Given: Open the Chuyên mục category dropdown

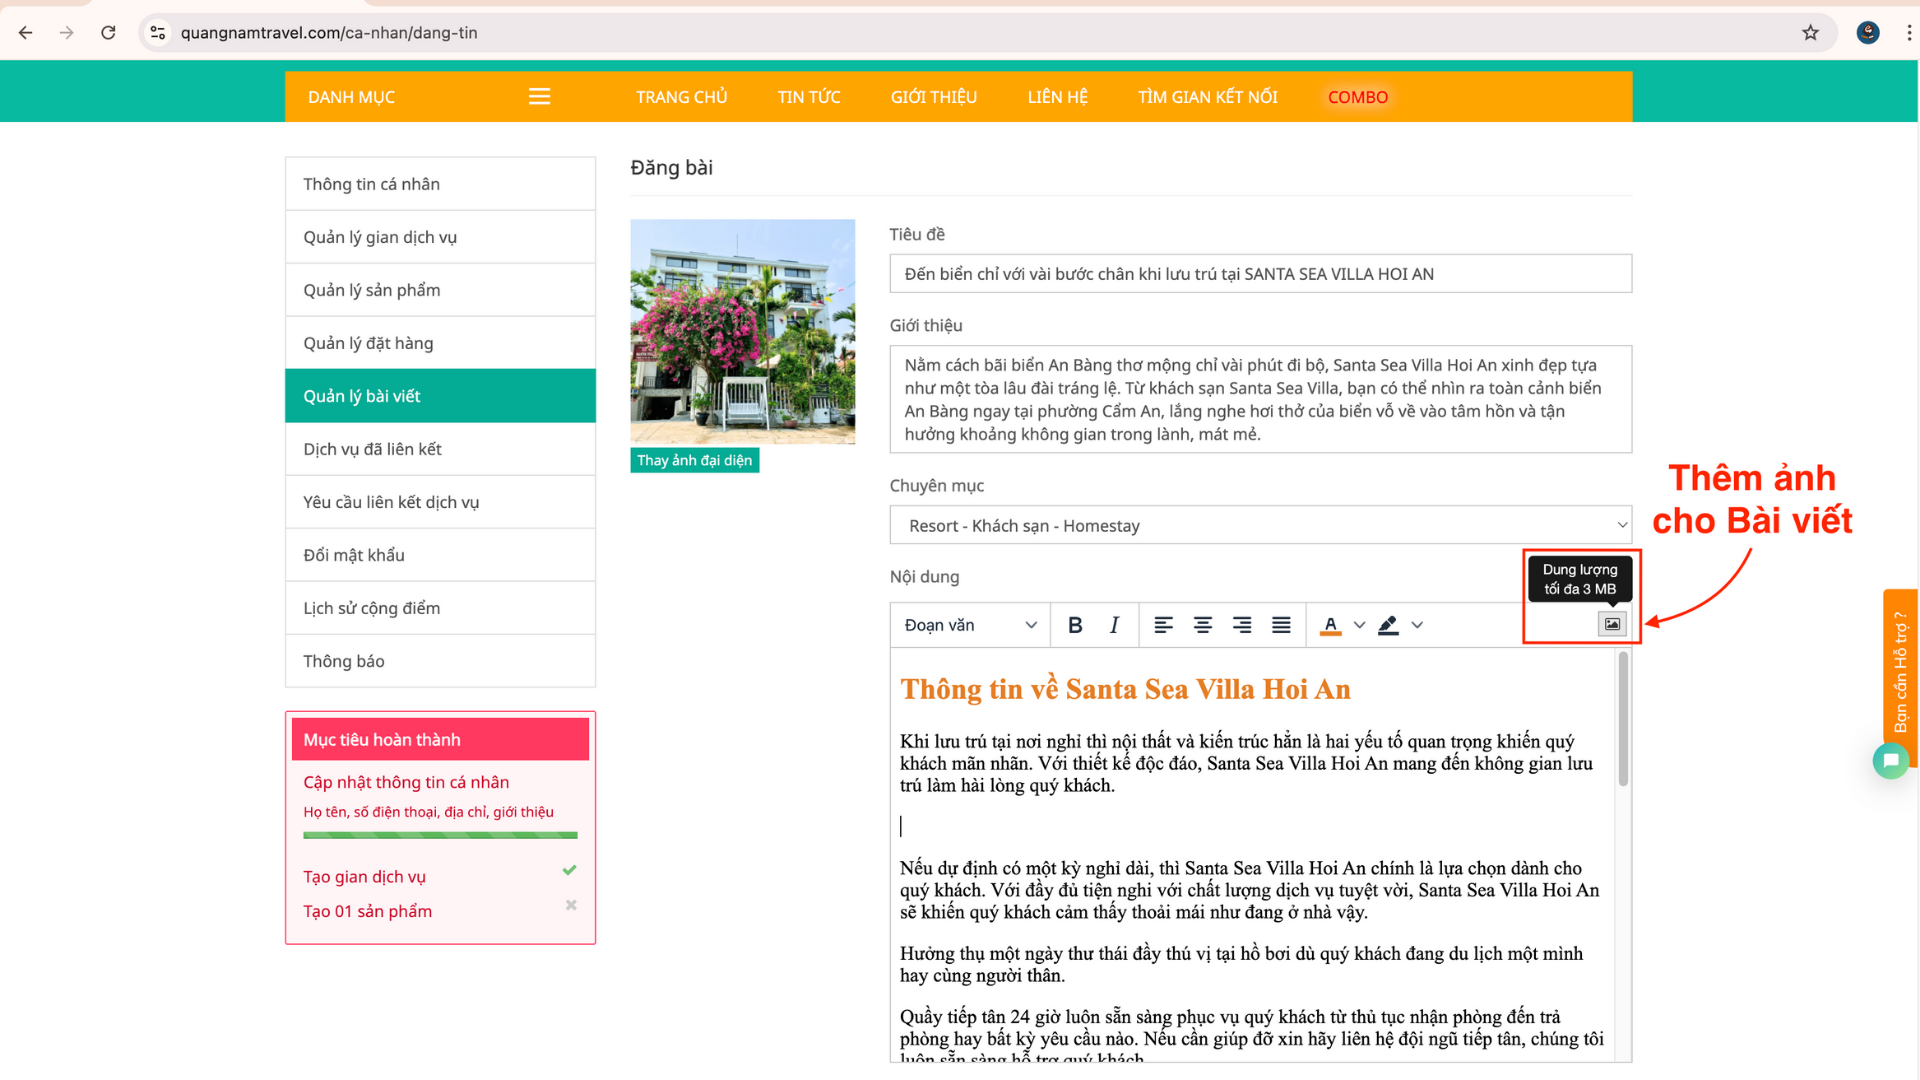Looking at the screenshot, I should coord(1260,525).
